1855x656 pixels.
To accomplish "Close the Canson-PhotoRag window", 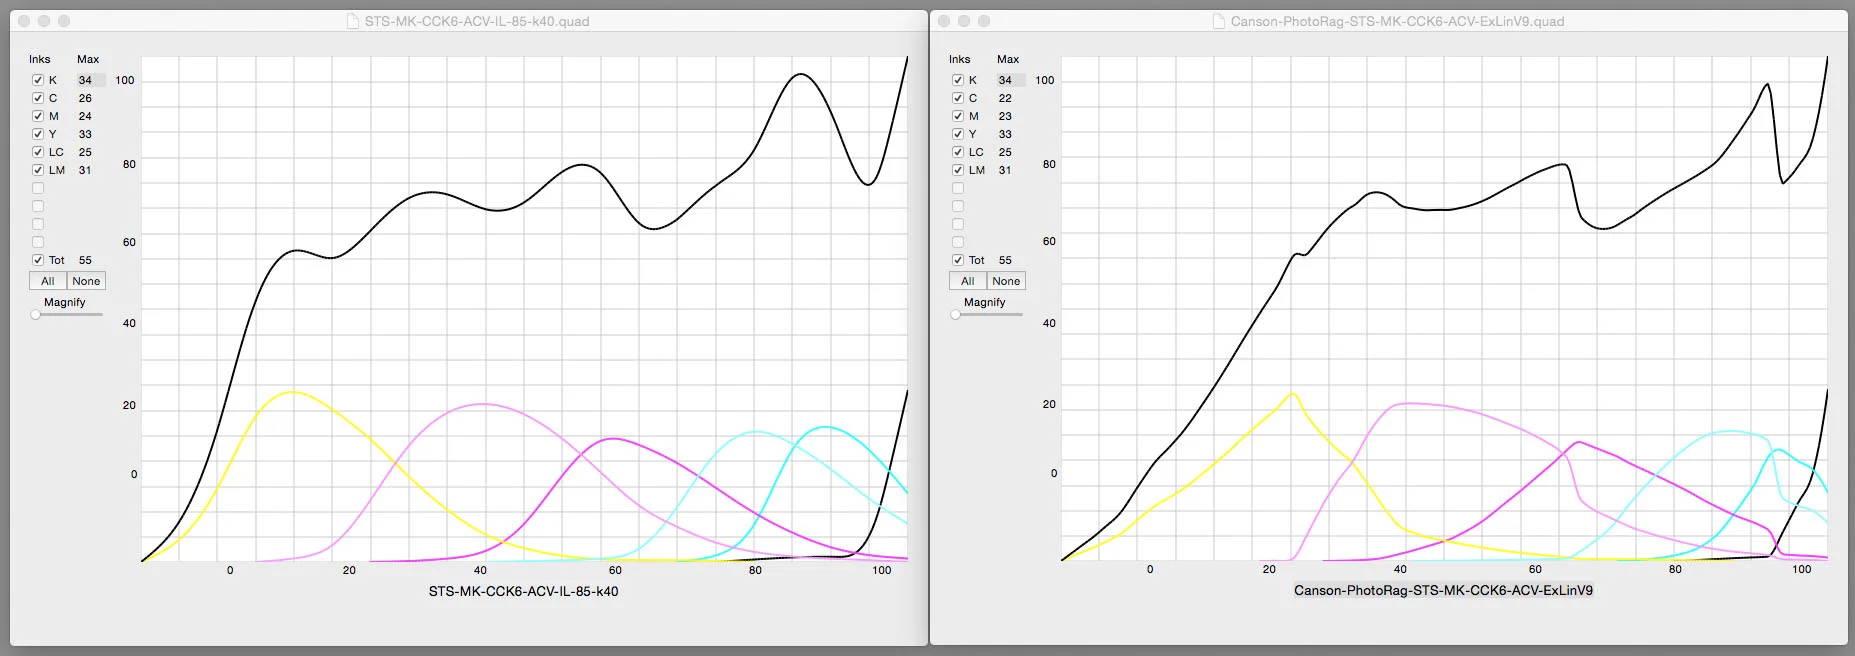I will (x=944, y=21).
